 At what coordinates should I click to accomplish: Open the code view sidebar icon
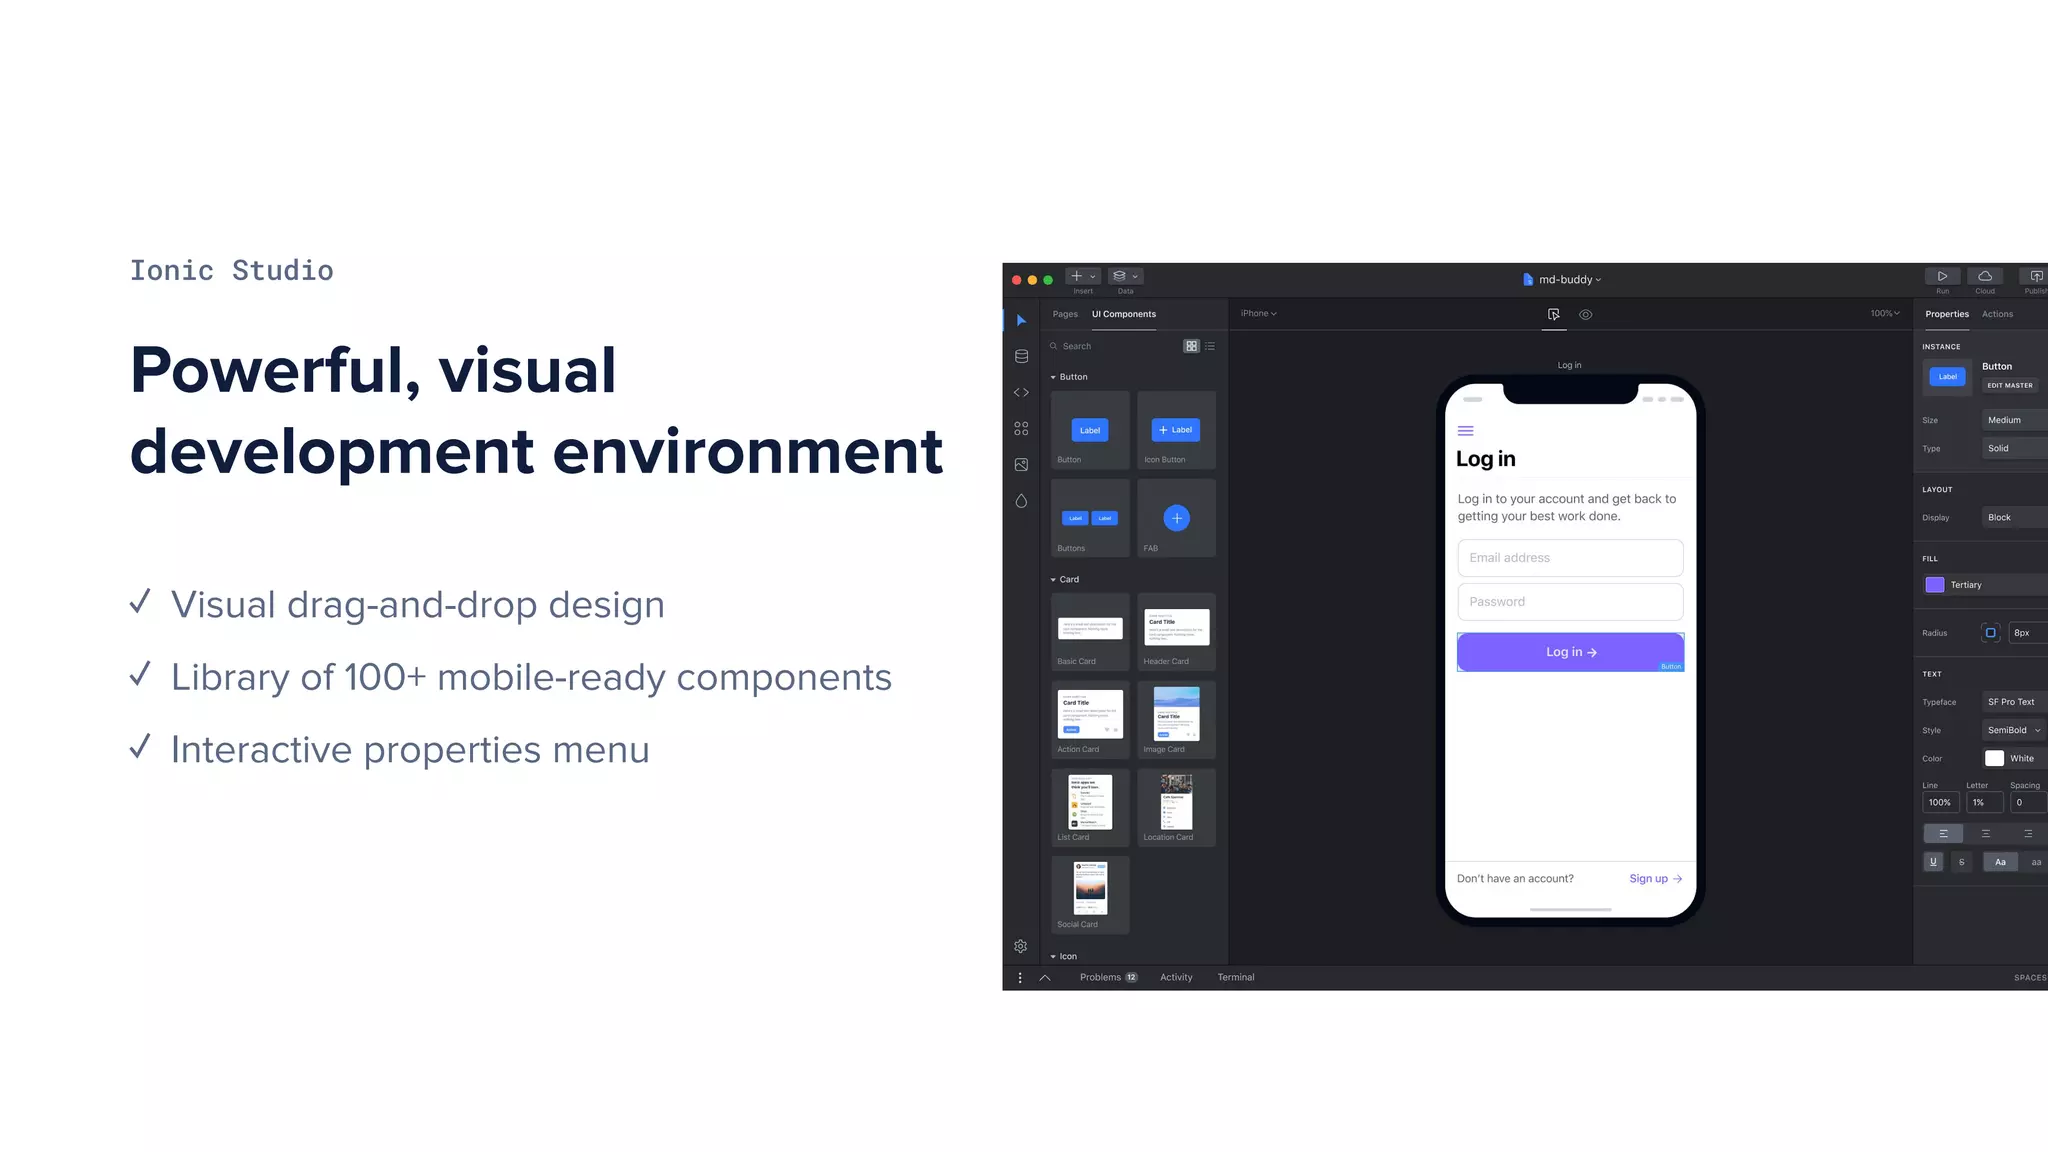1021,392
